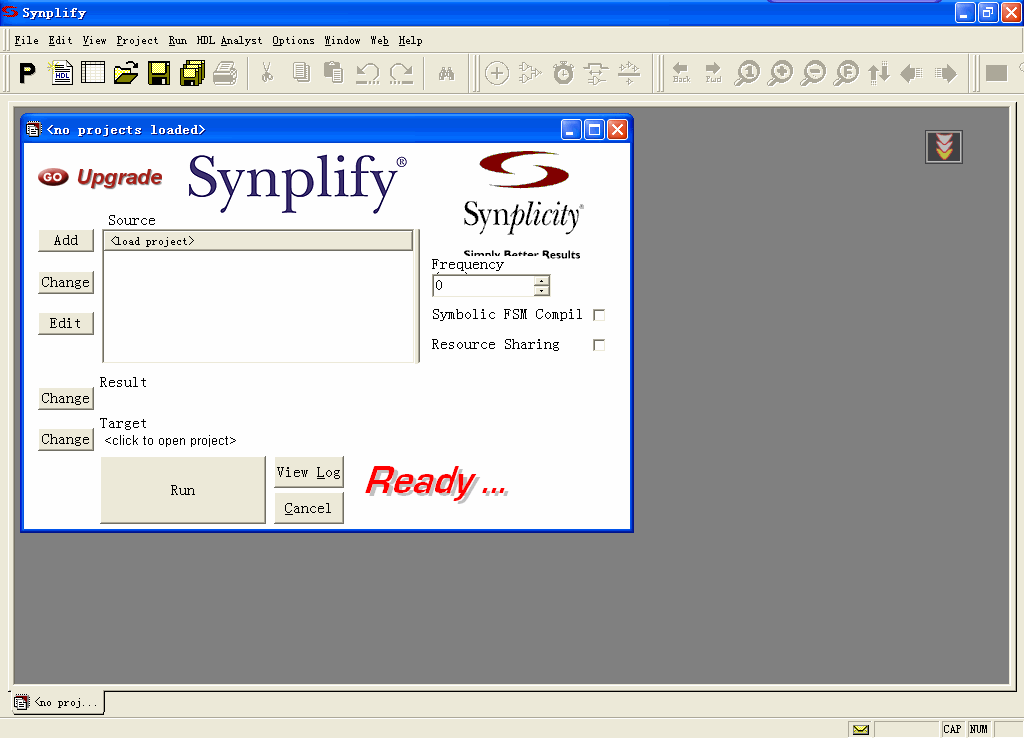Click the binoculars find icon

(x=447, y=73)
